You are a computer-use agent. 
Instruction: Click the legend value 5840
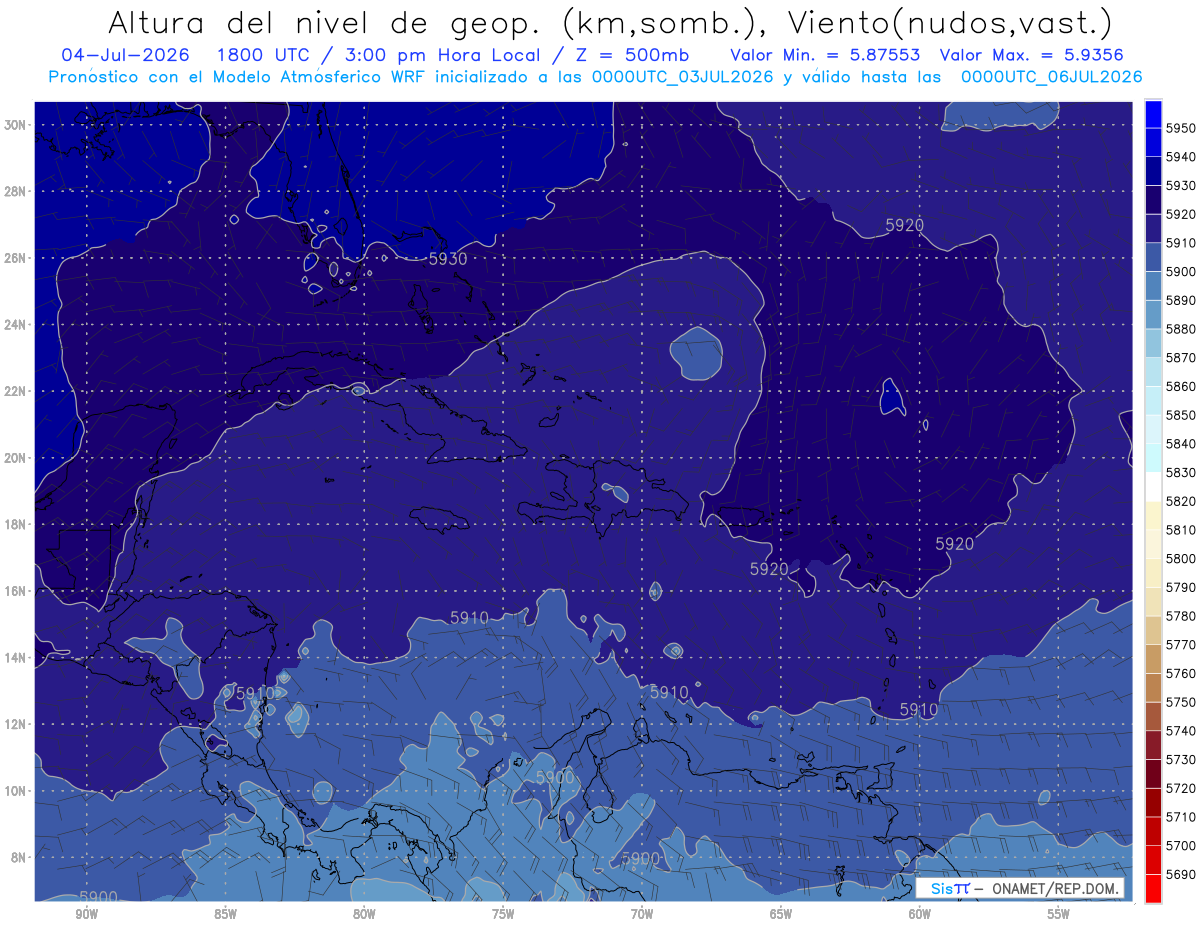pos(1181,444)
